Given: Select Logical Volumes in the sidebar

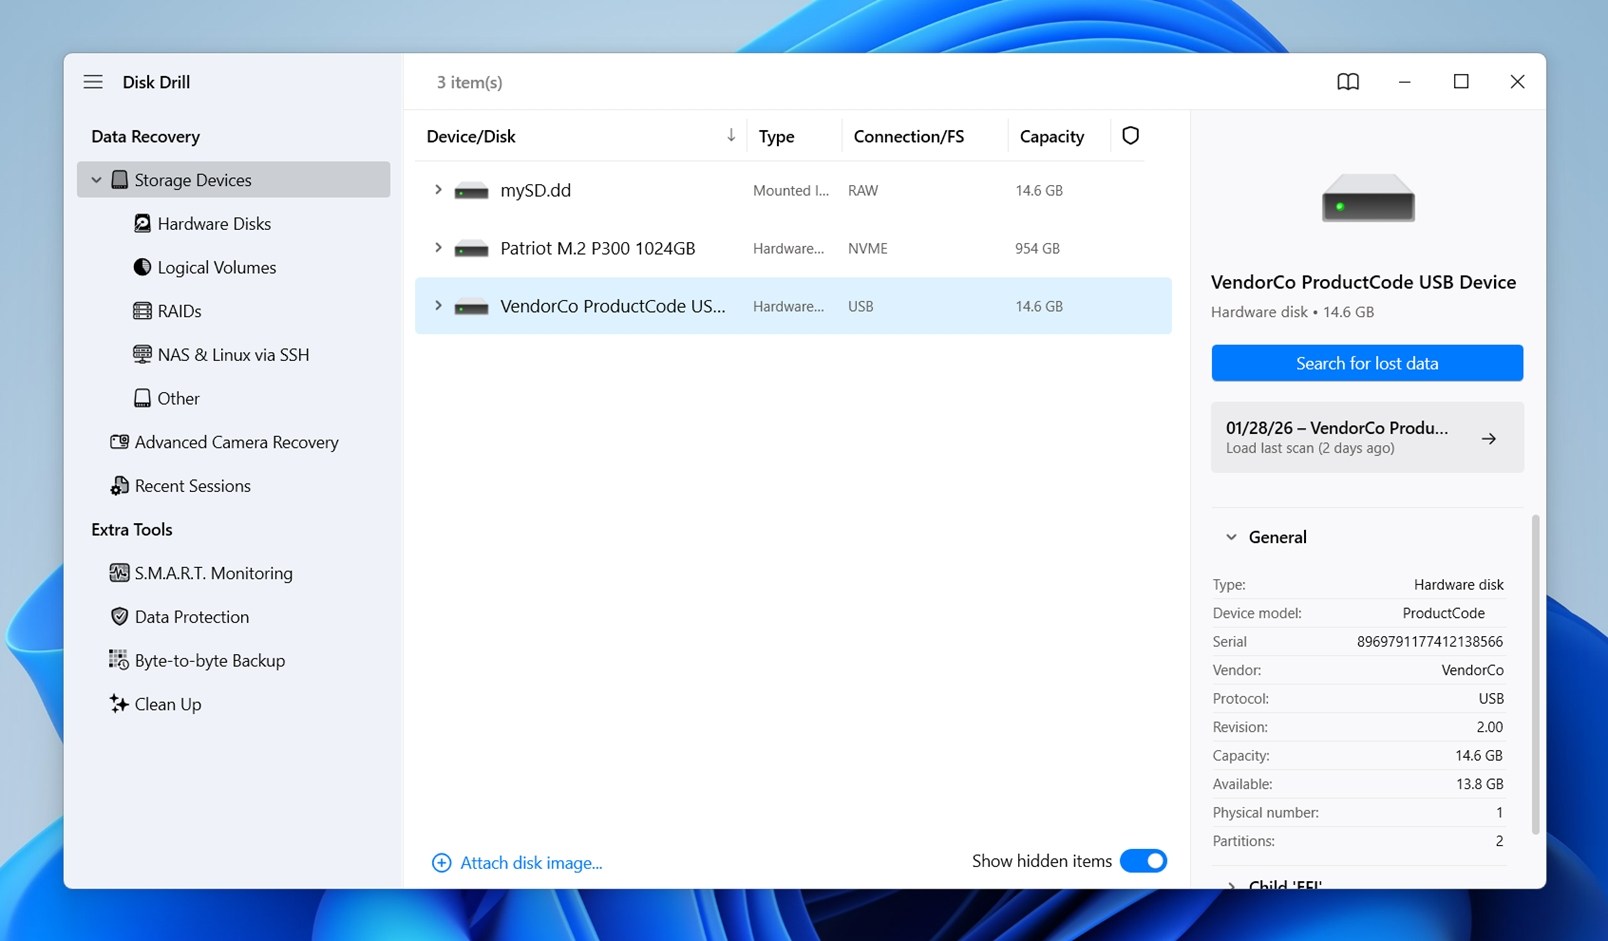Looking at the screenshot, I should pyautogui.click(x=215, y=267).
